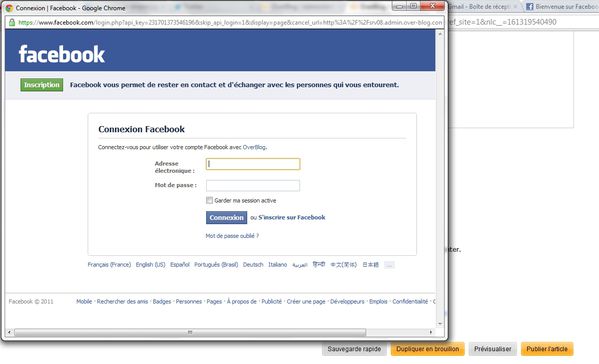This screenshot has width=599, height=364.
Task: Click Prévisualiser in background window
Action: coord(492,349)
